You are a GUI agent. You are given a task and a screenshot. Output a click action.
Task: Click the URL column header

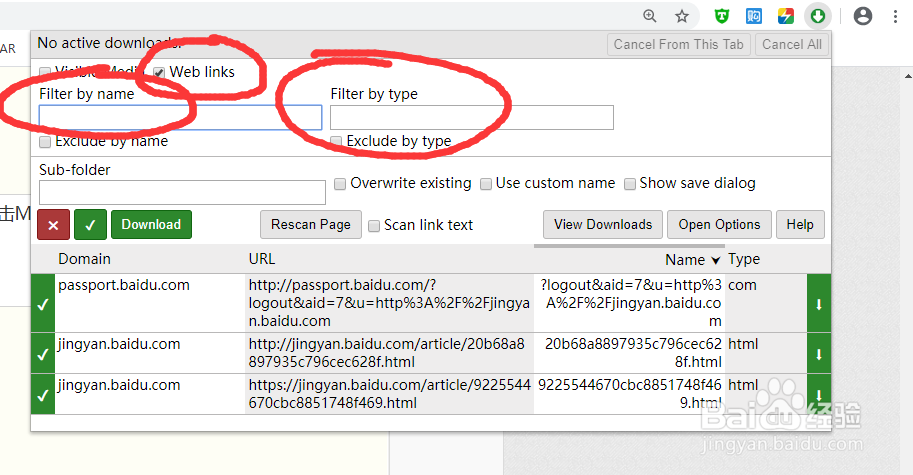coord(262,259)
